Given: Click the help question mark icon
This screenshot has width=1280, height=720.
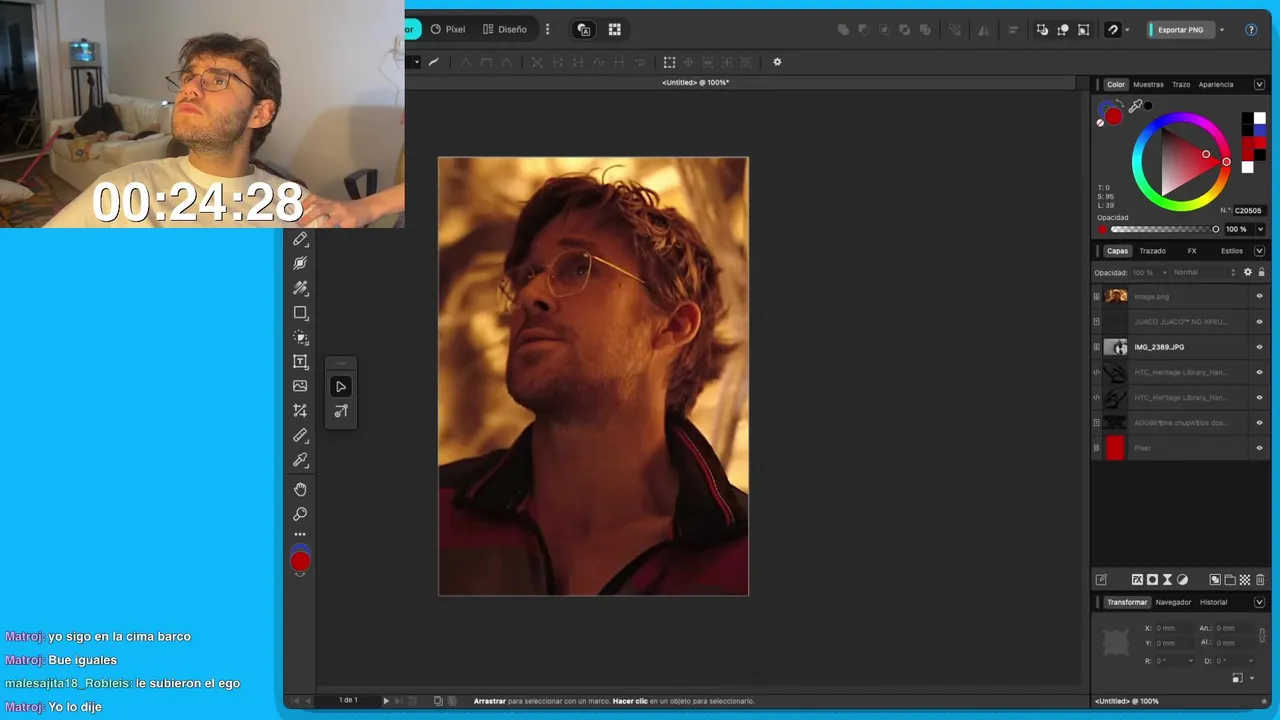Looking at the screenshot, I should [1251, 30].
